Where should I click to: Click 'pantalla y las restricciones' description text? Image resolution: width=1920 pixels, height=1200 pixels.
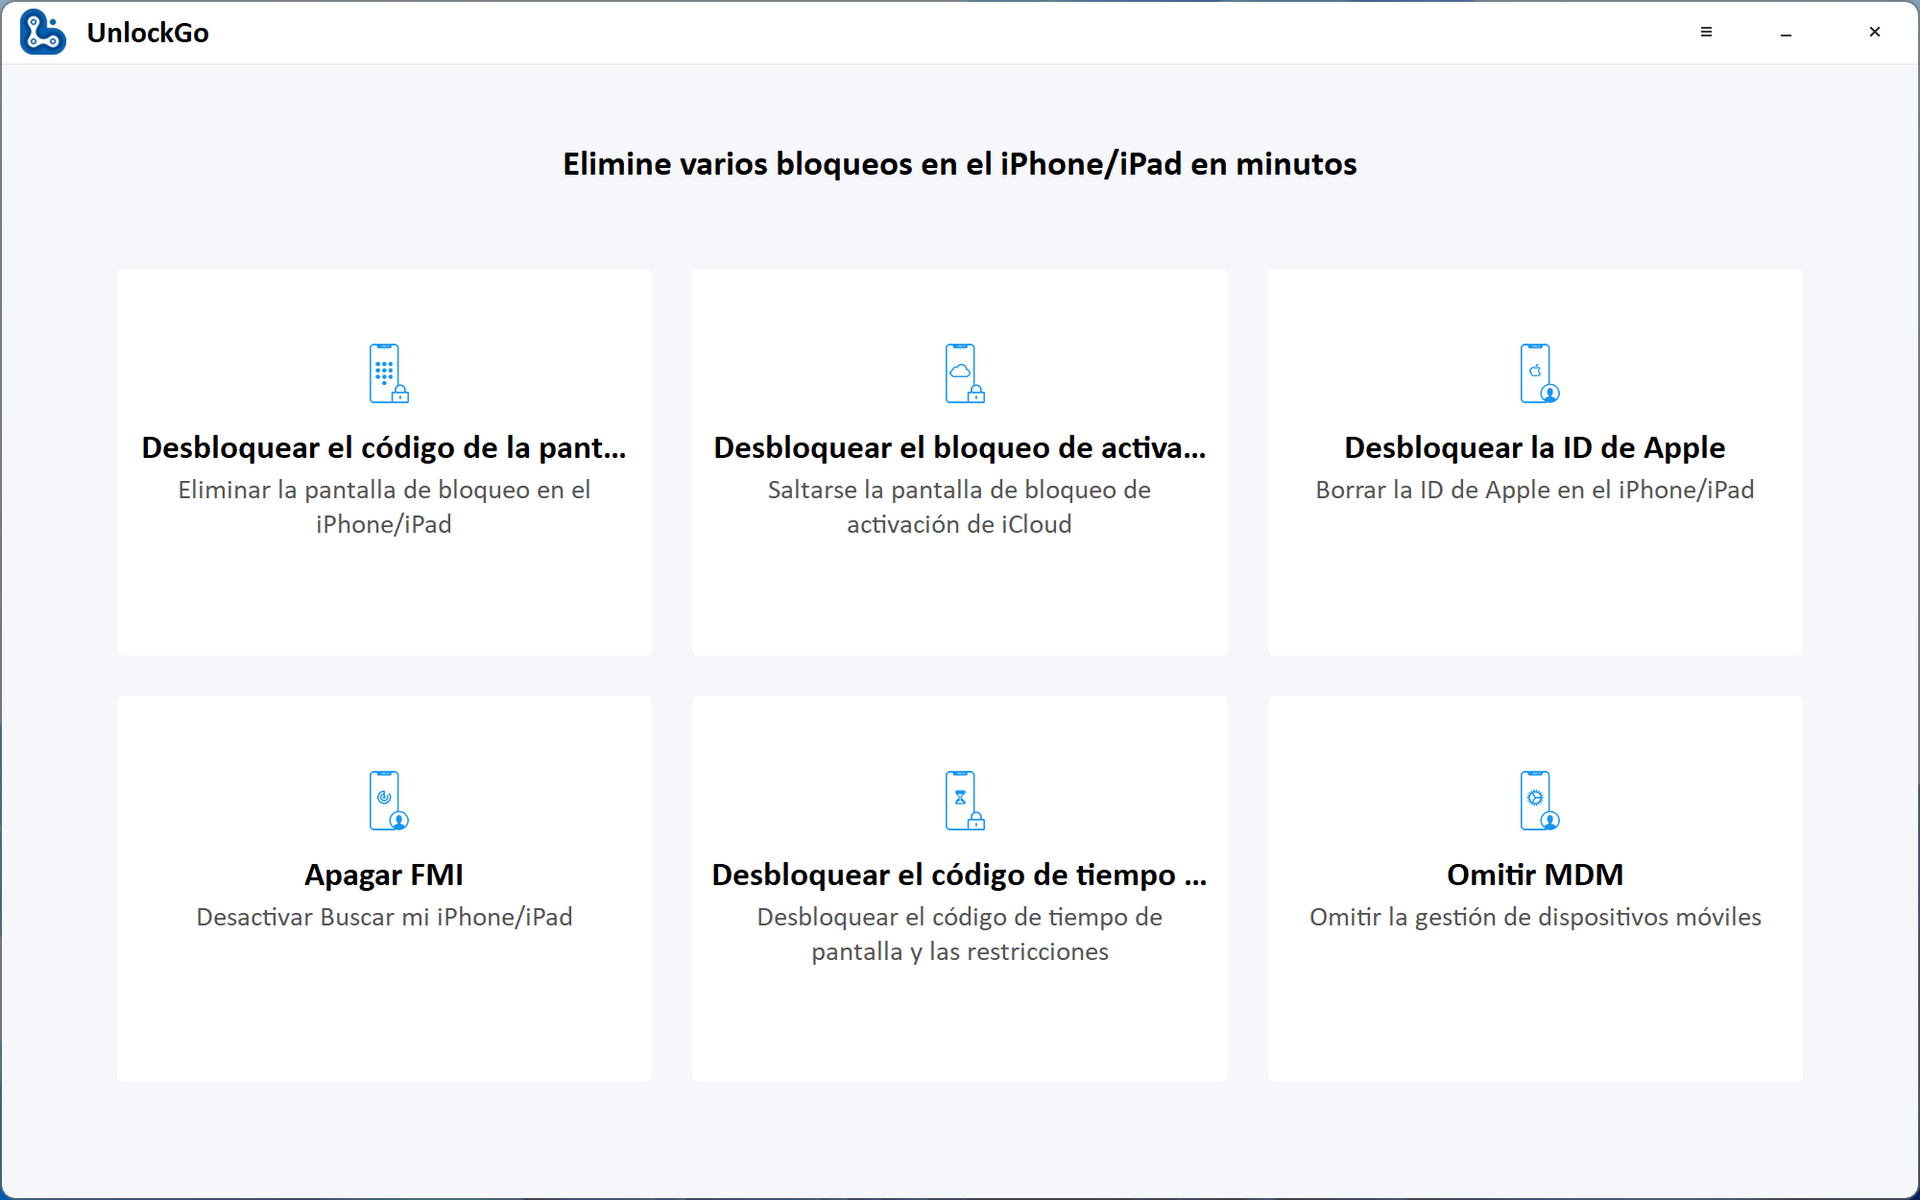960,951
